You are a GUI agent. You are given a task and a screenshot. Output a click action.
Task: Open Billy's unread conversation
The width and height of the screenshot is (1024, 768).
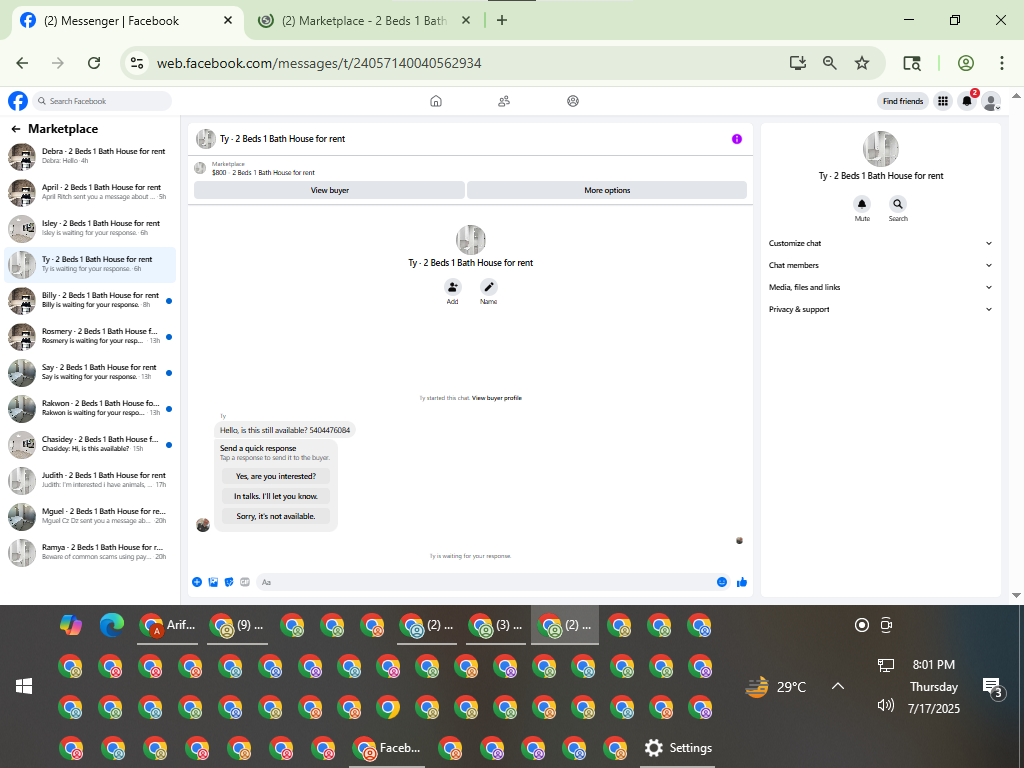pyautogui.click(x=90, y=300)
